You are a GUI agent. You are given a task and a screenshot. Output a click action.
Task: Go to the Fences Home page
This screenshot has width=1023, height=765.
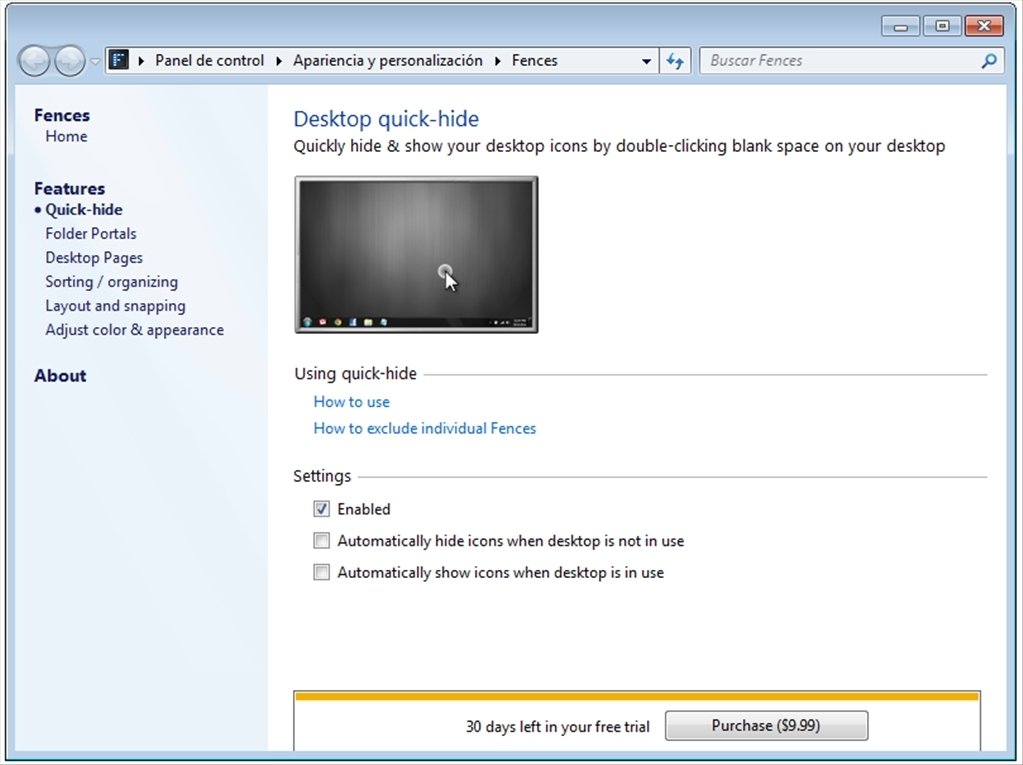pos(66,136)
